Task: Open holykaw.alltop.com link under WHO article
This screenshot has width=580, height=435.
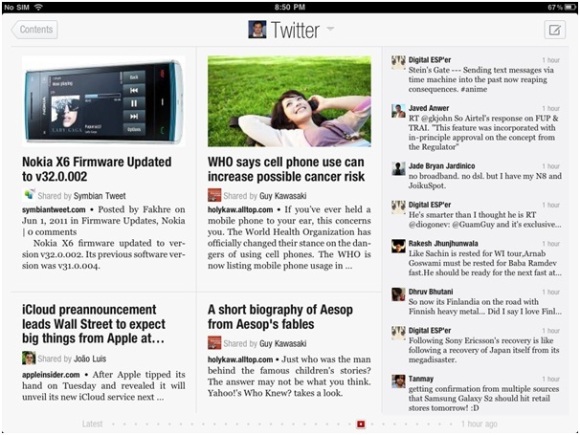Action: (x=240, y=210)
